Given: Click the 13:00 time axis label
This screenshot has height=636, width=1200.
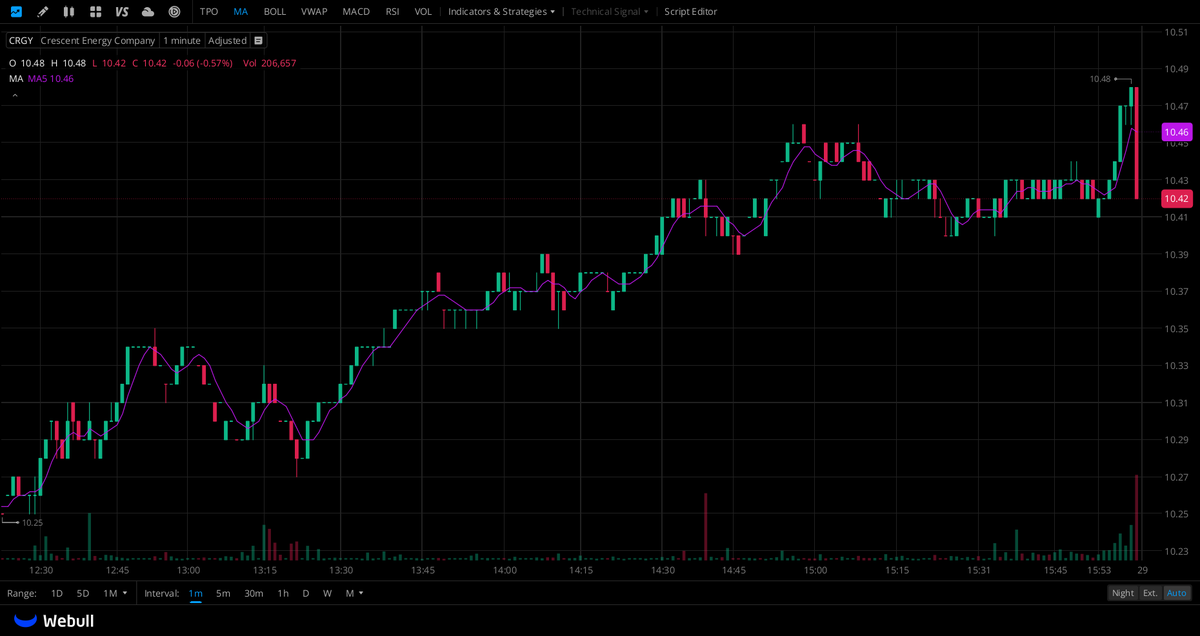Looking at the screenshot, I should 188,570.
